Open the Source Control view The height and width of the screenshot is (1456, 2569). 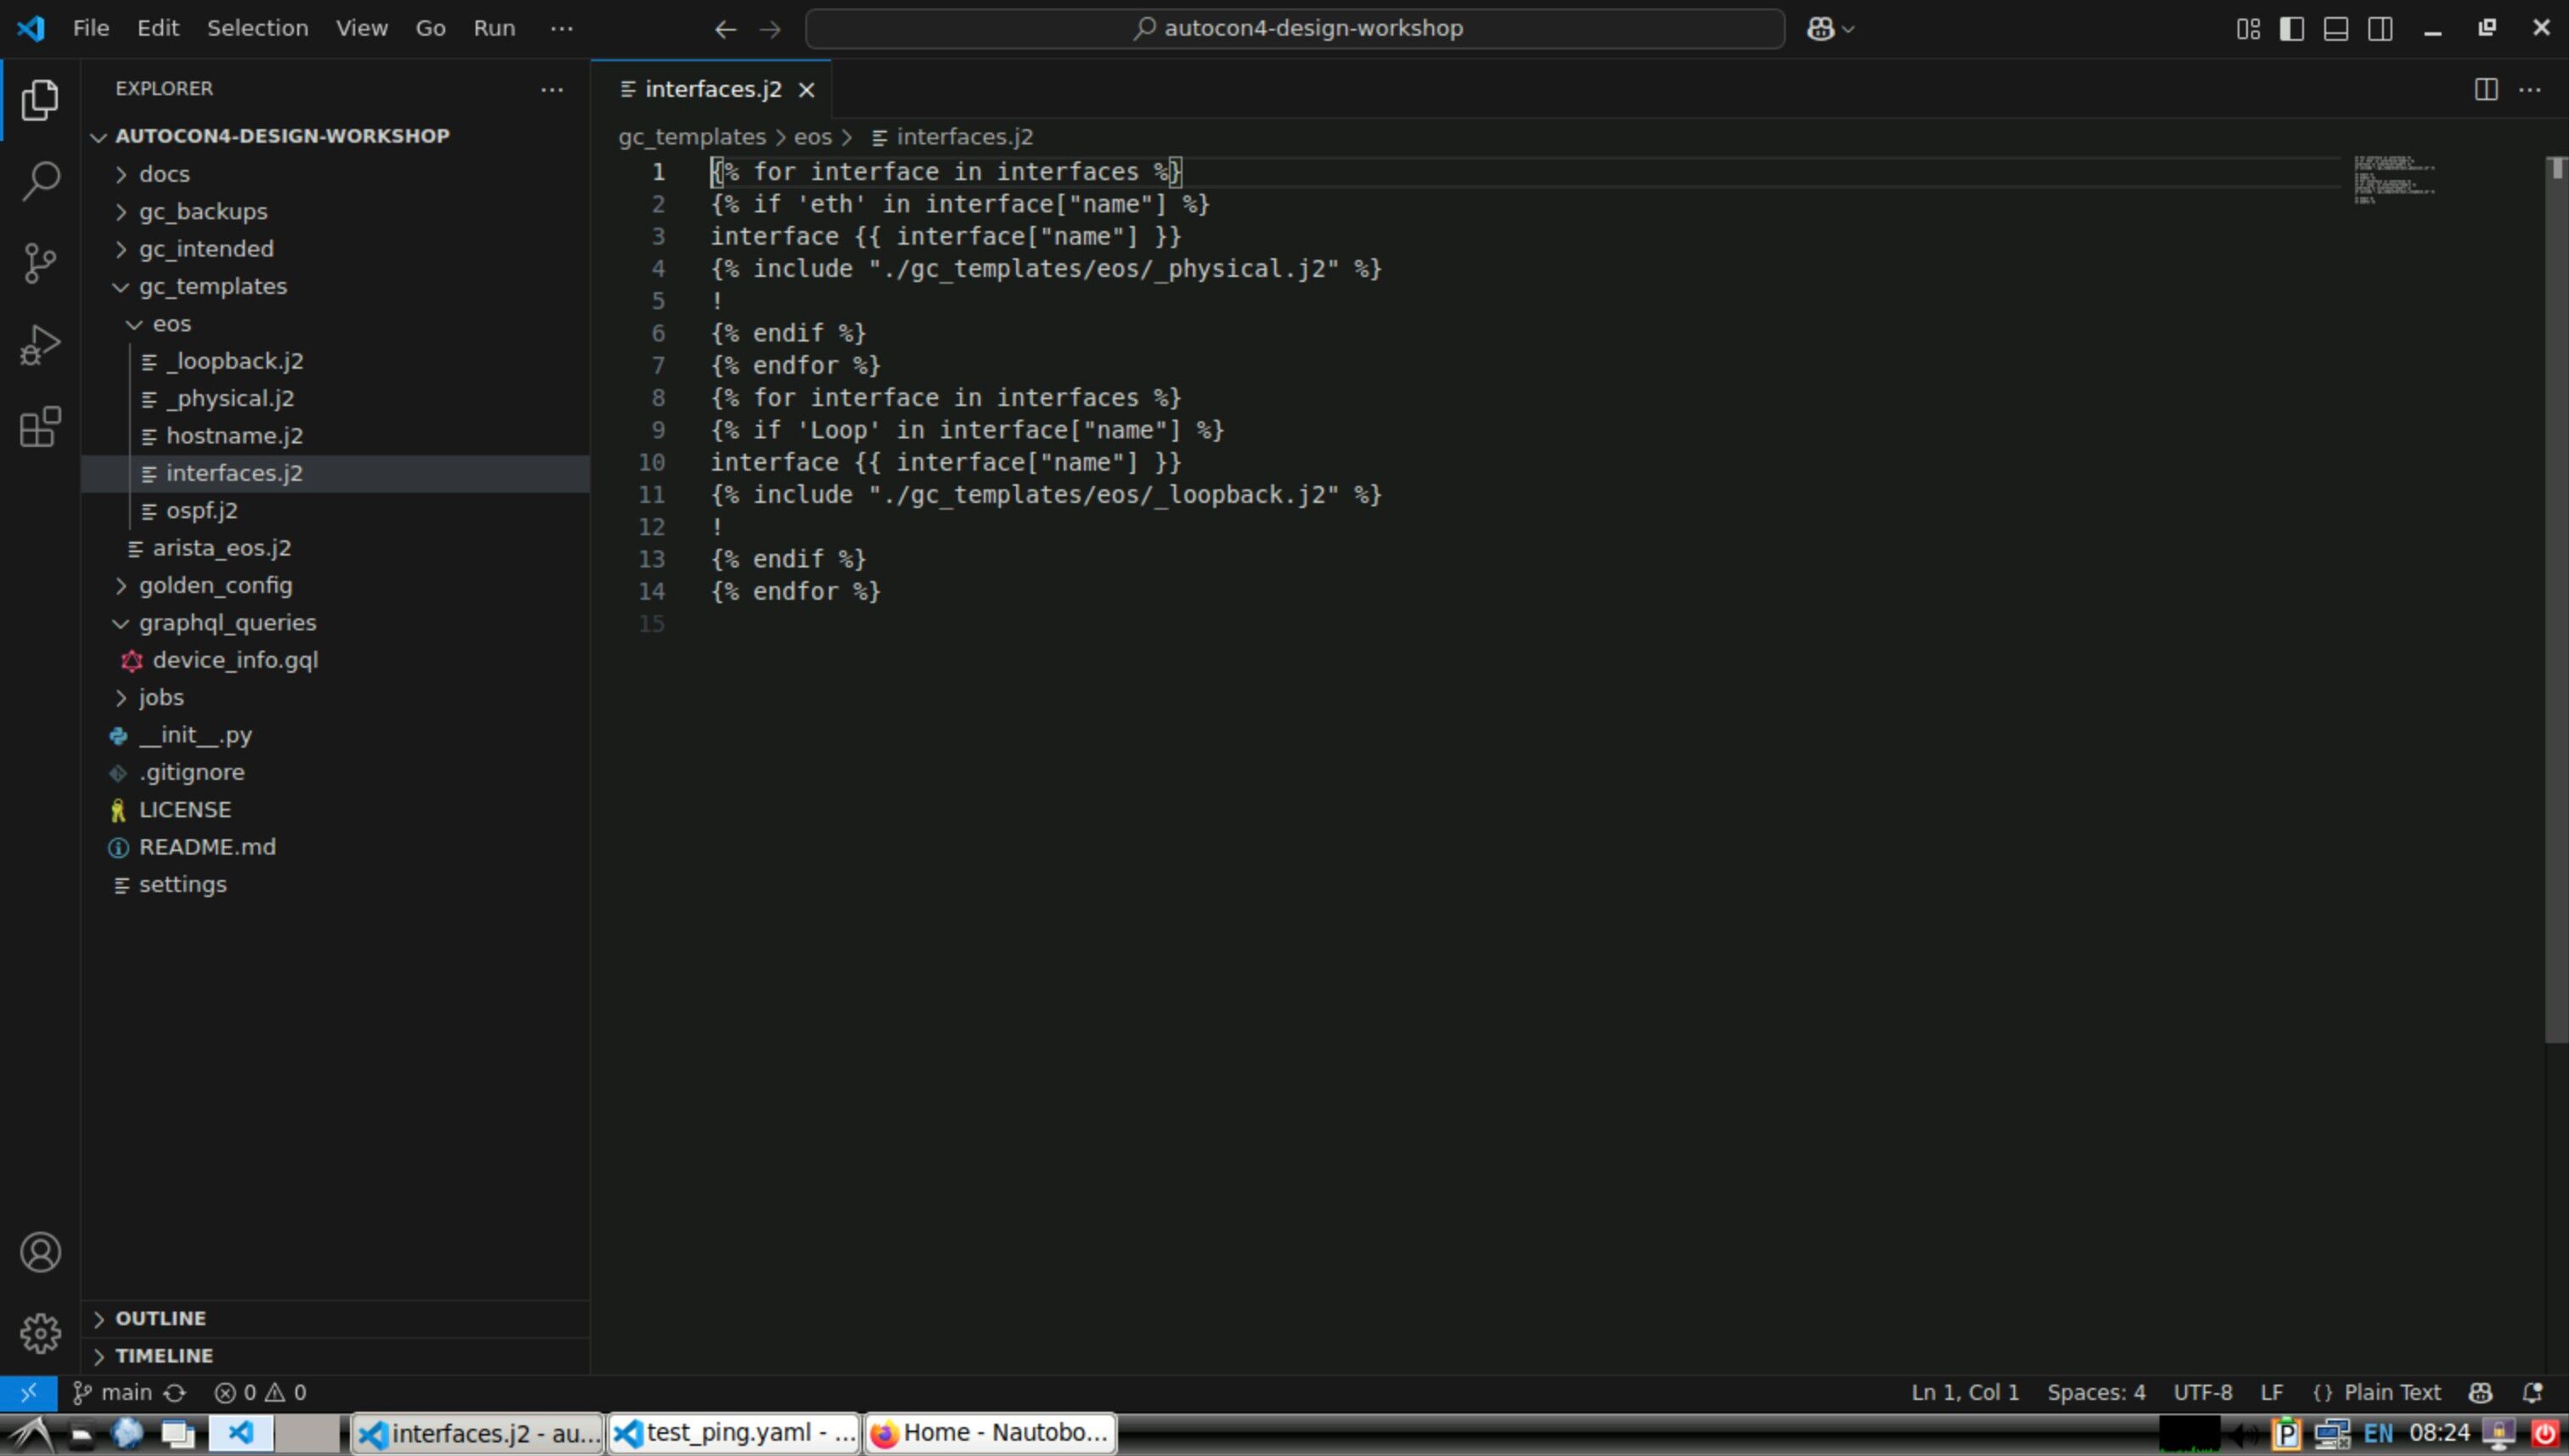[40, 263]
